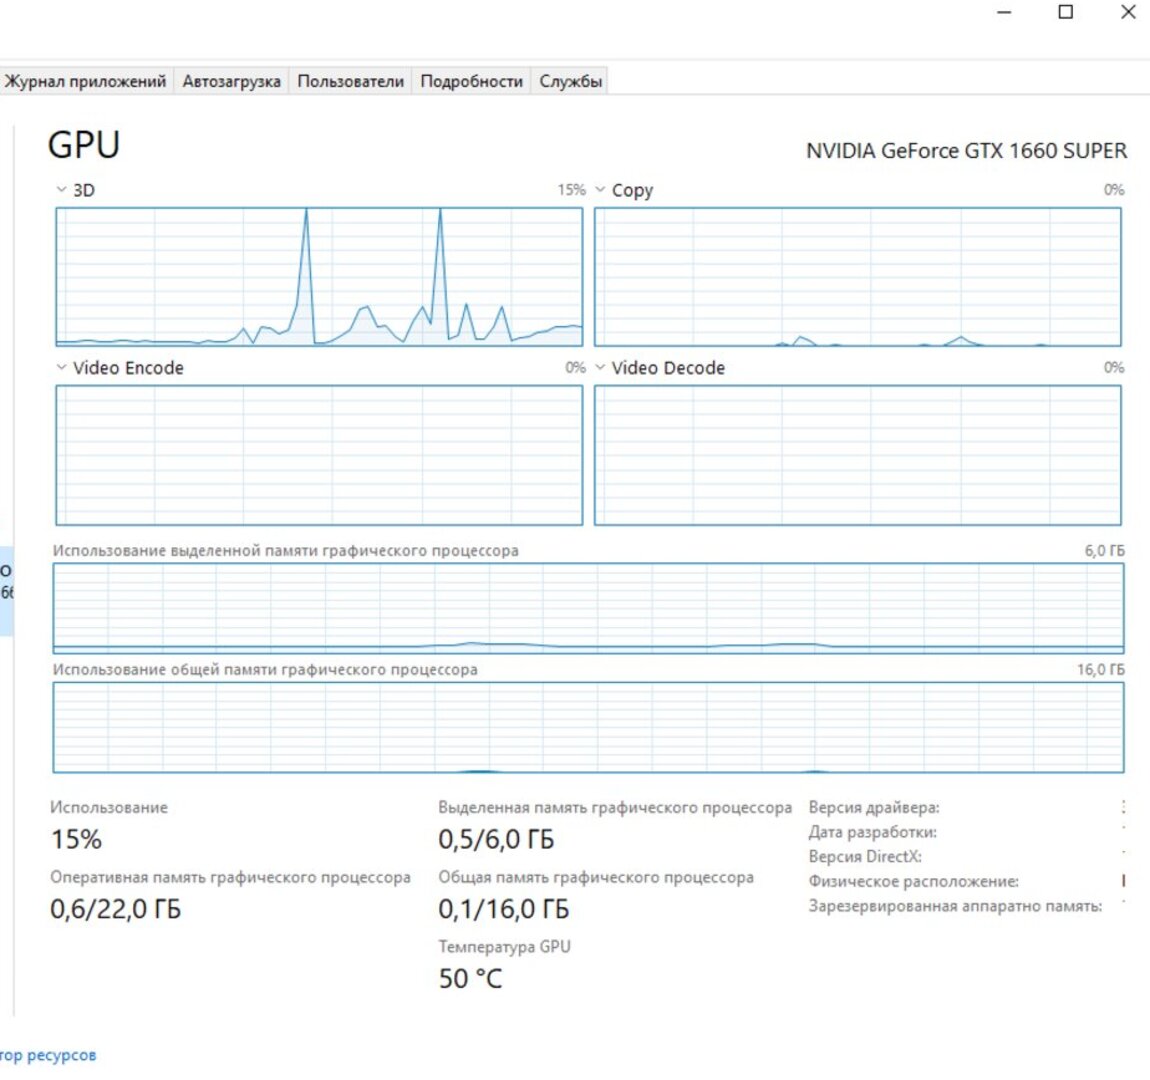Screen dimensions: 1150x1080
Task: Select the empty Video Encode graph
Action: [318, 455]
